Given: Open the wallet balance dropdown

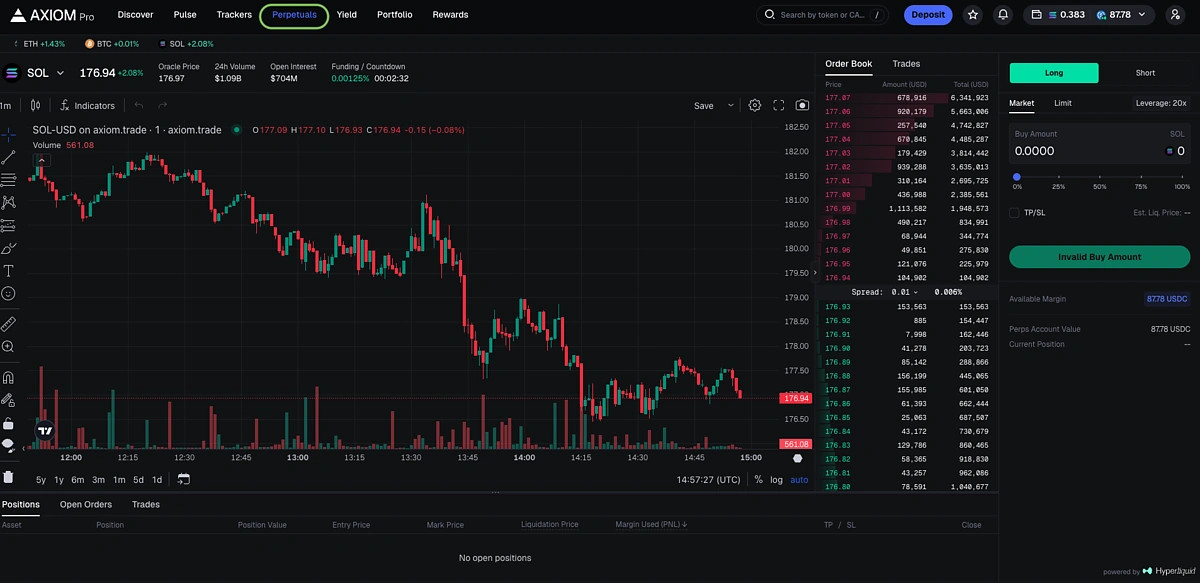Looking at the screenshot, I should (1142, 15).
